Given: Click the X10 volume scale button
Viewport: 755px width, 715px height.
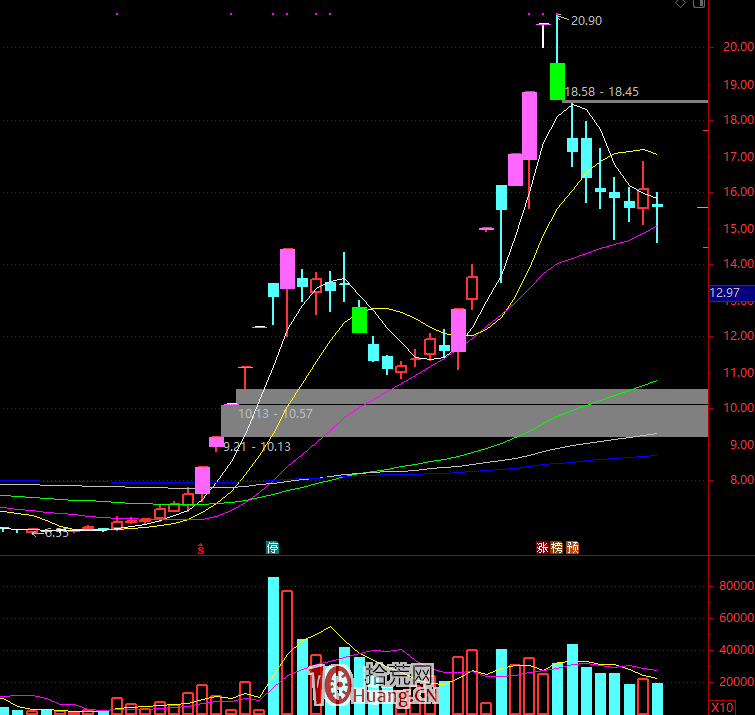Looking at the screenshot, I should [x=722, y=707].
